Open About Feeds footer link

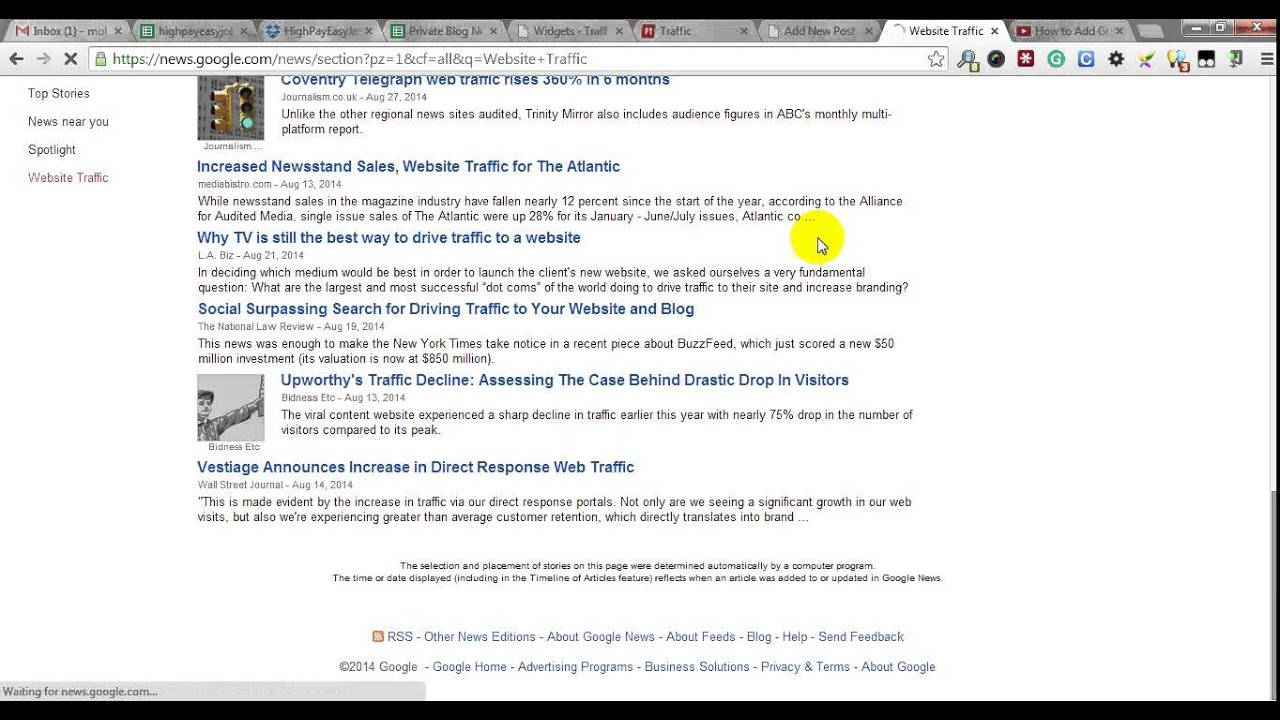coord(701,637)
